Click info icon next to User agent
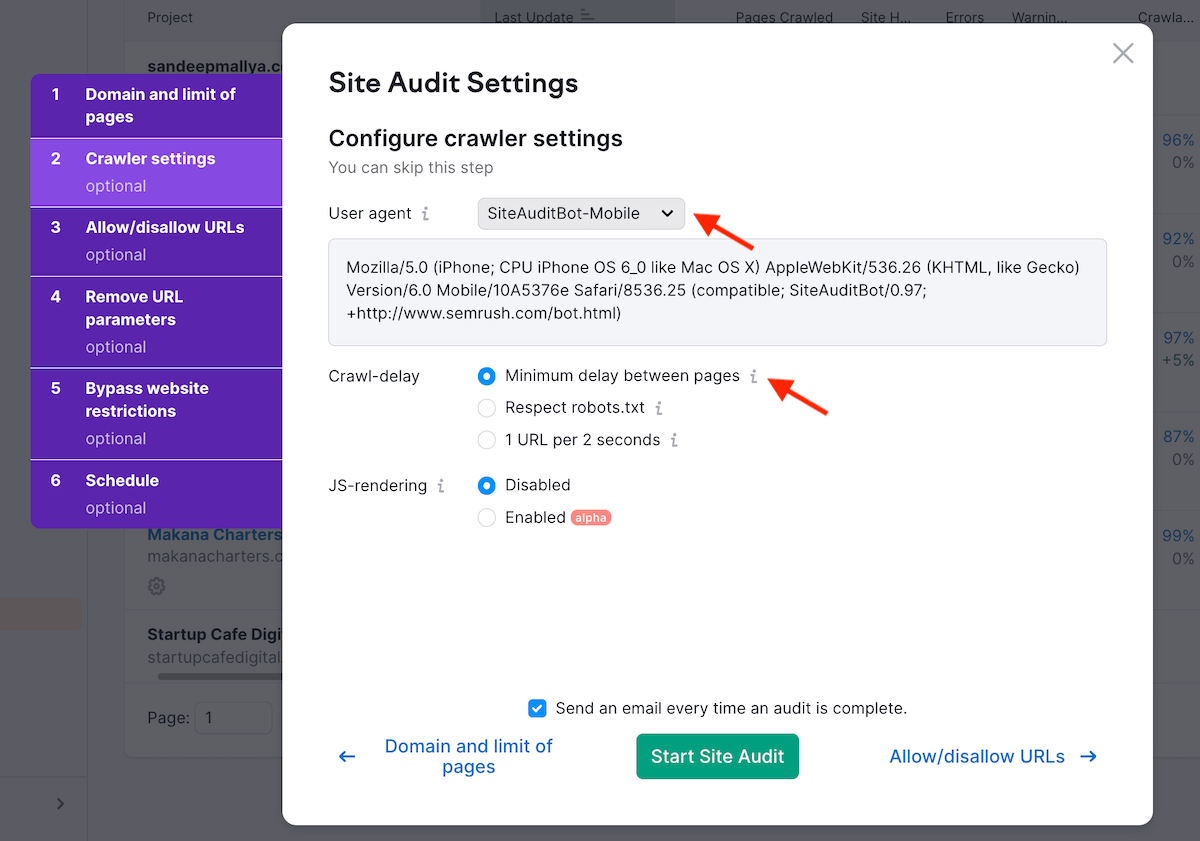 pyautogui.click(x=425, y=214)
